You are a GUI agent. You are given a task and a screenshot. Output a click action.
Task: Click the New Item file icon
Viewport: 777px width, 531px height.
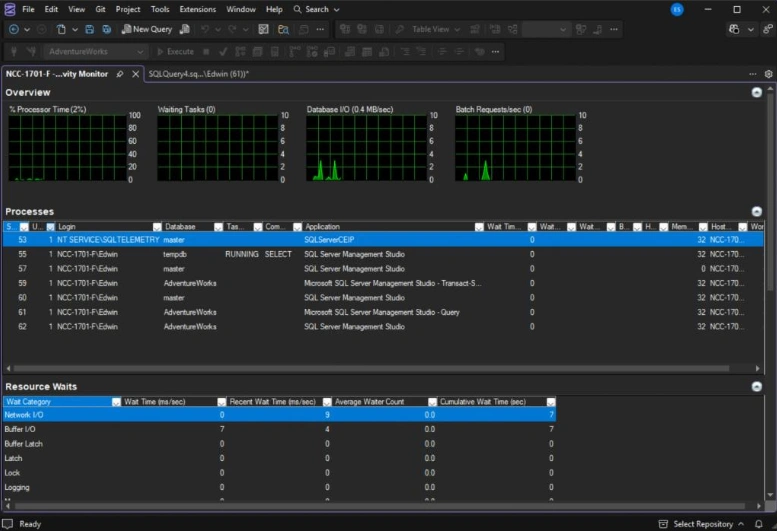60,29
